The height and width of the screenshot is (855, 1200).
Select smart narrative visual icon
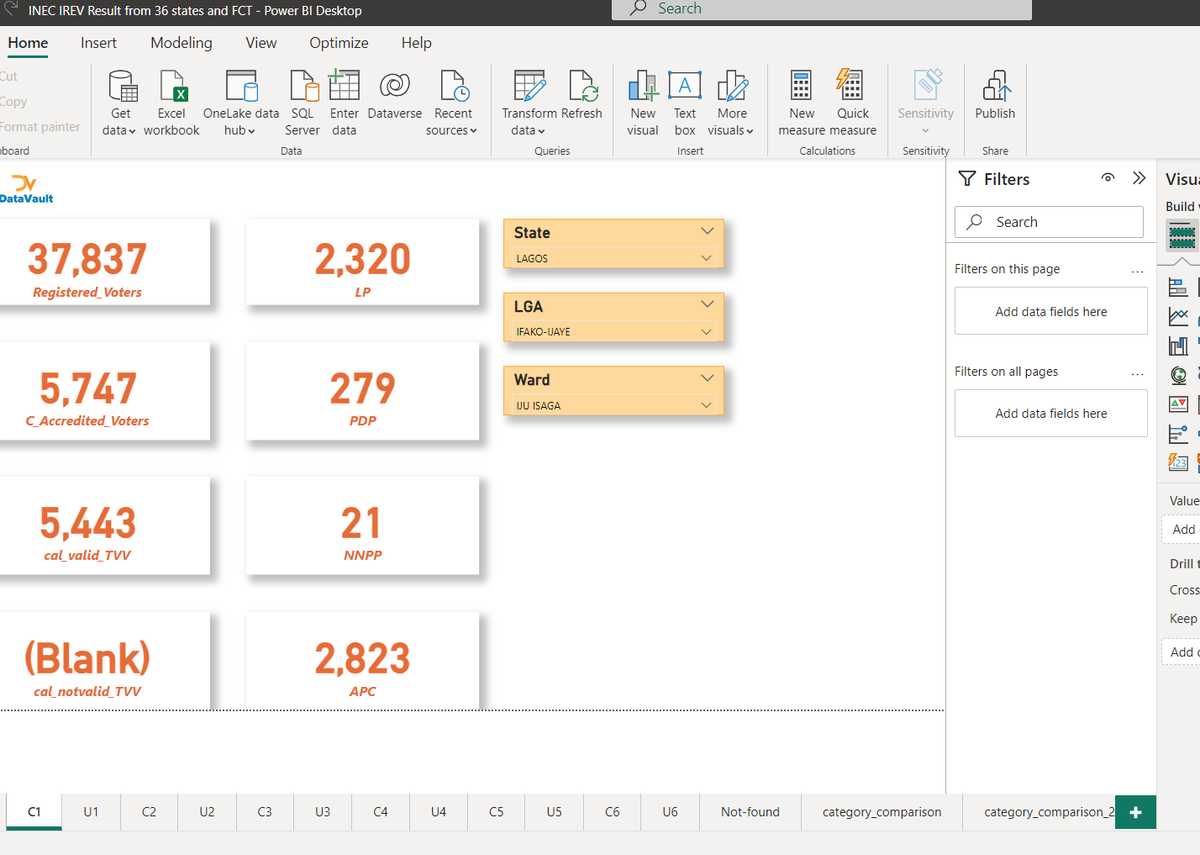pyautogui.click(x=1179, y=462)
